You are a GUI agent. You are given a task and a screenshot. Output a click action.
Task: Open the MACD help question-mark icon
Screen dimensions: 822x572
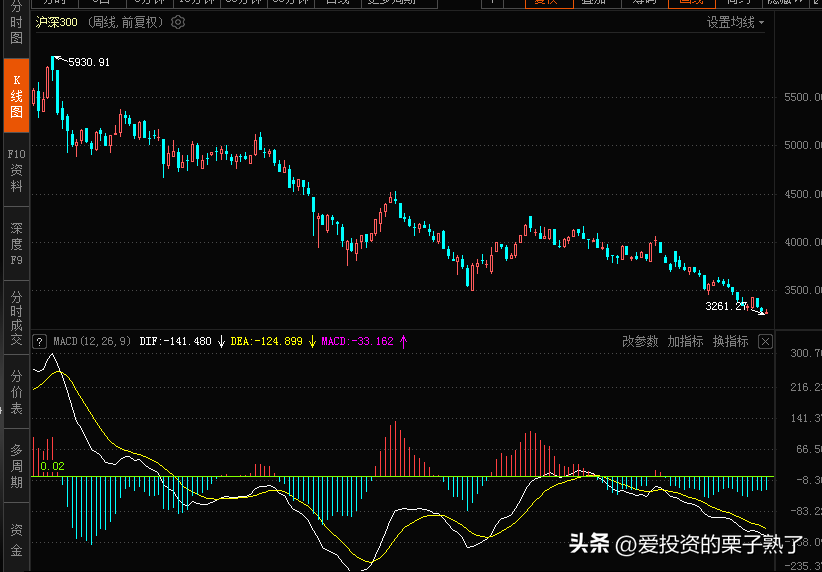(x=40, y=342)
